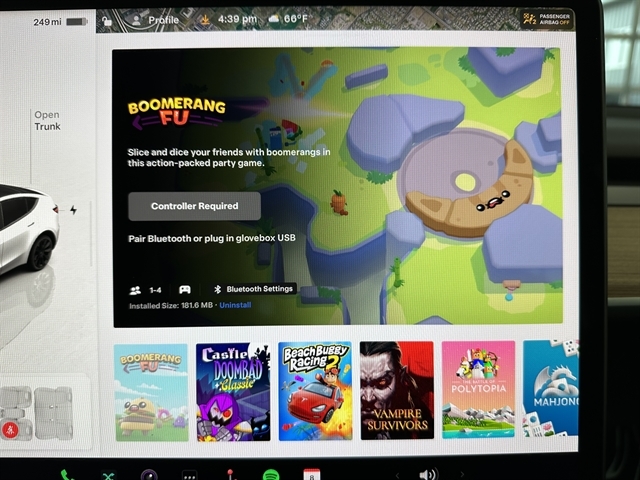Tap the red seat belt warning icon
Image resolution: width=640 pixels, height=480 pixels.
(10, 429)
